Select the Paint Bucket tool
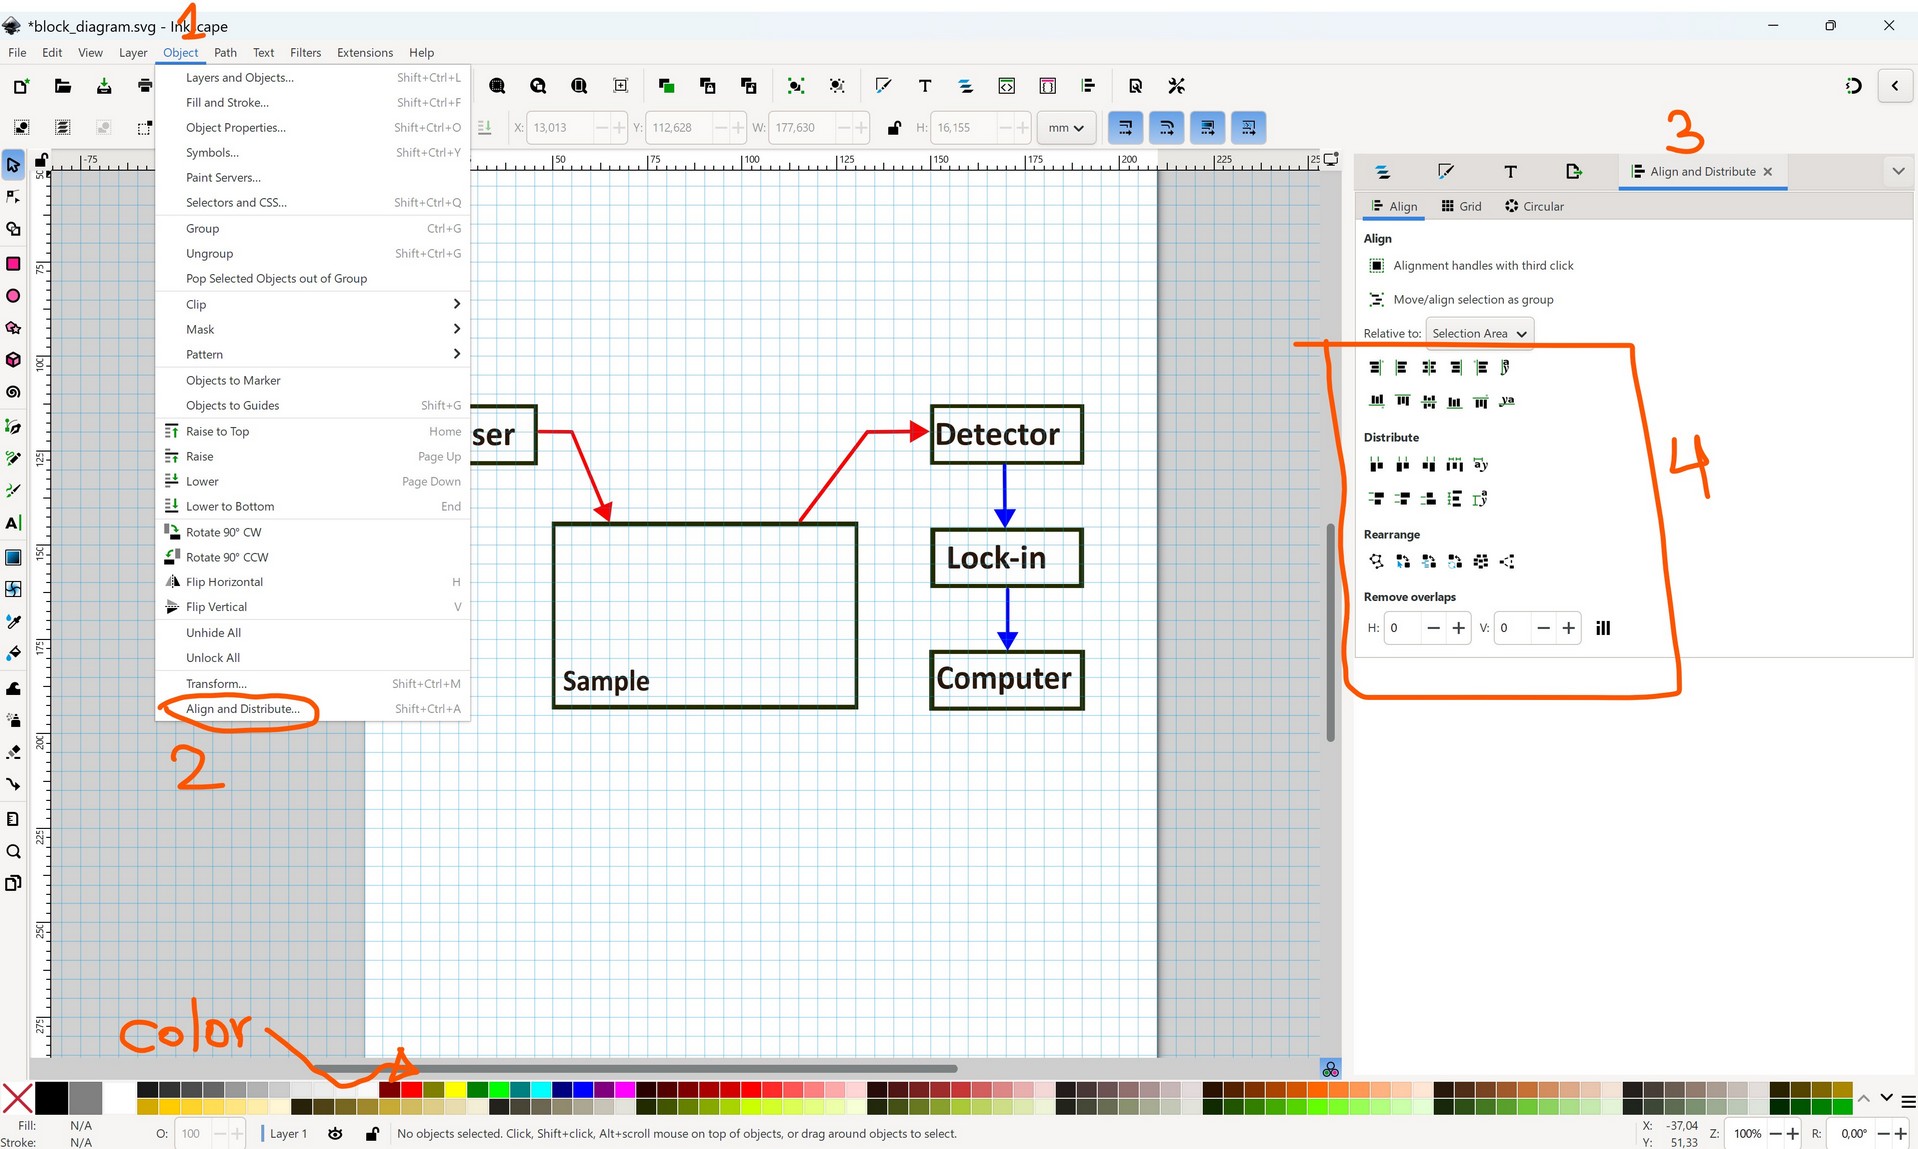Viewport: 1918px width, 1149px height. coord(13,653)
